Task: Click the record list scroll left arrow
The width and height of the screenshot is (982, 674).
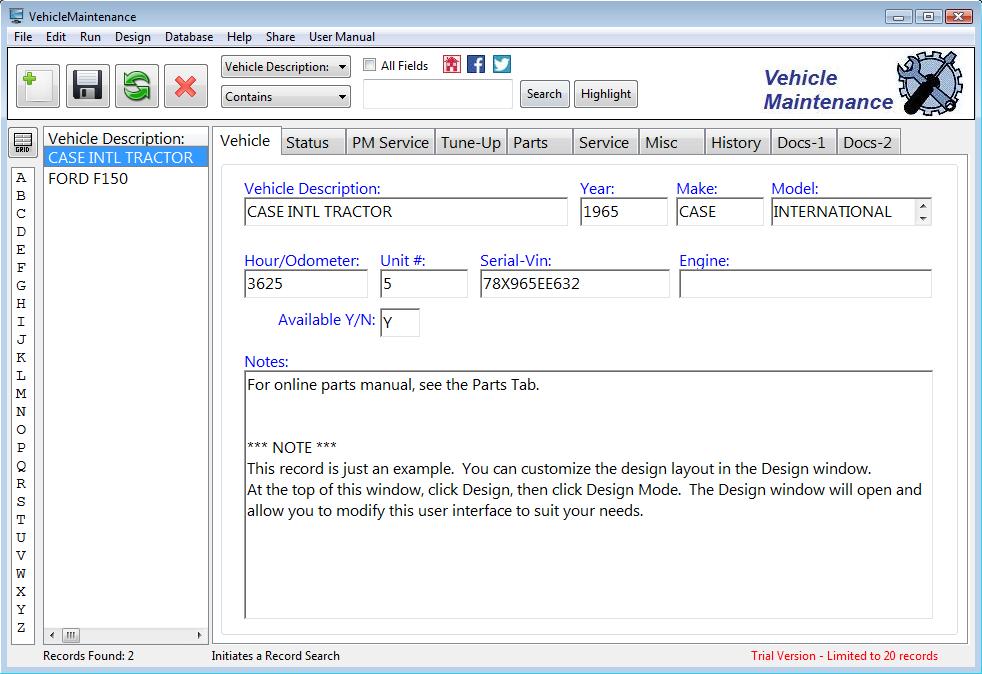Action: [51, 635]
